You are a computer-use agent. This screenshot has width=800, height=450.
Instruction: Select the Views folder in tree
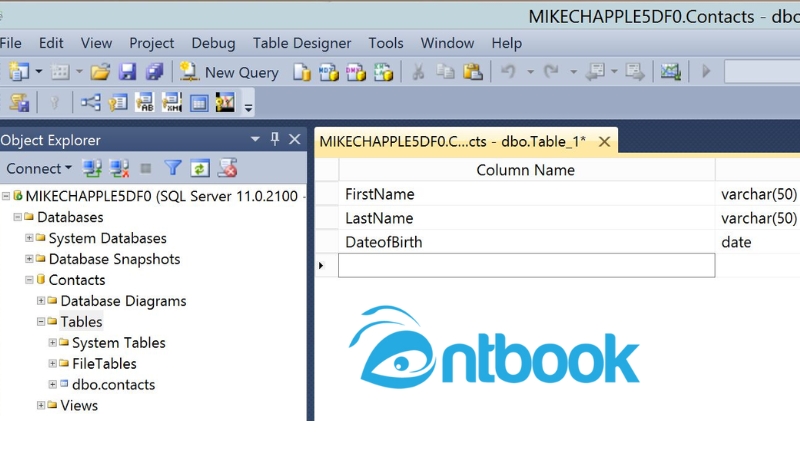79,405
